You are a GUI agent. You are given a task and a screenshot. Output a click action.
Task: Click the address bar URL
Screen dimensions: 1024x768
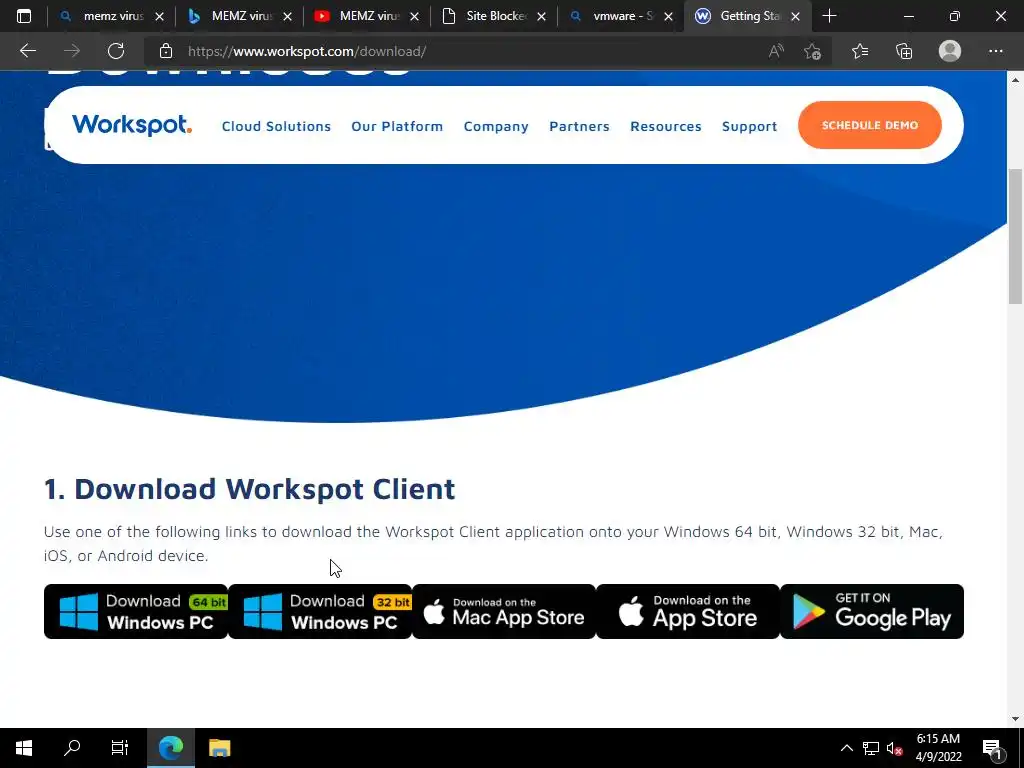[307, 51]
